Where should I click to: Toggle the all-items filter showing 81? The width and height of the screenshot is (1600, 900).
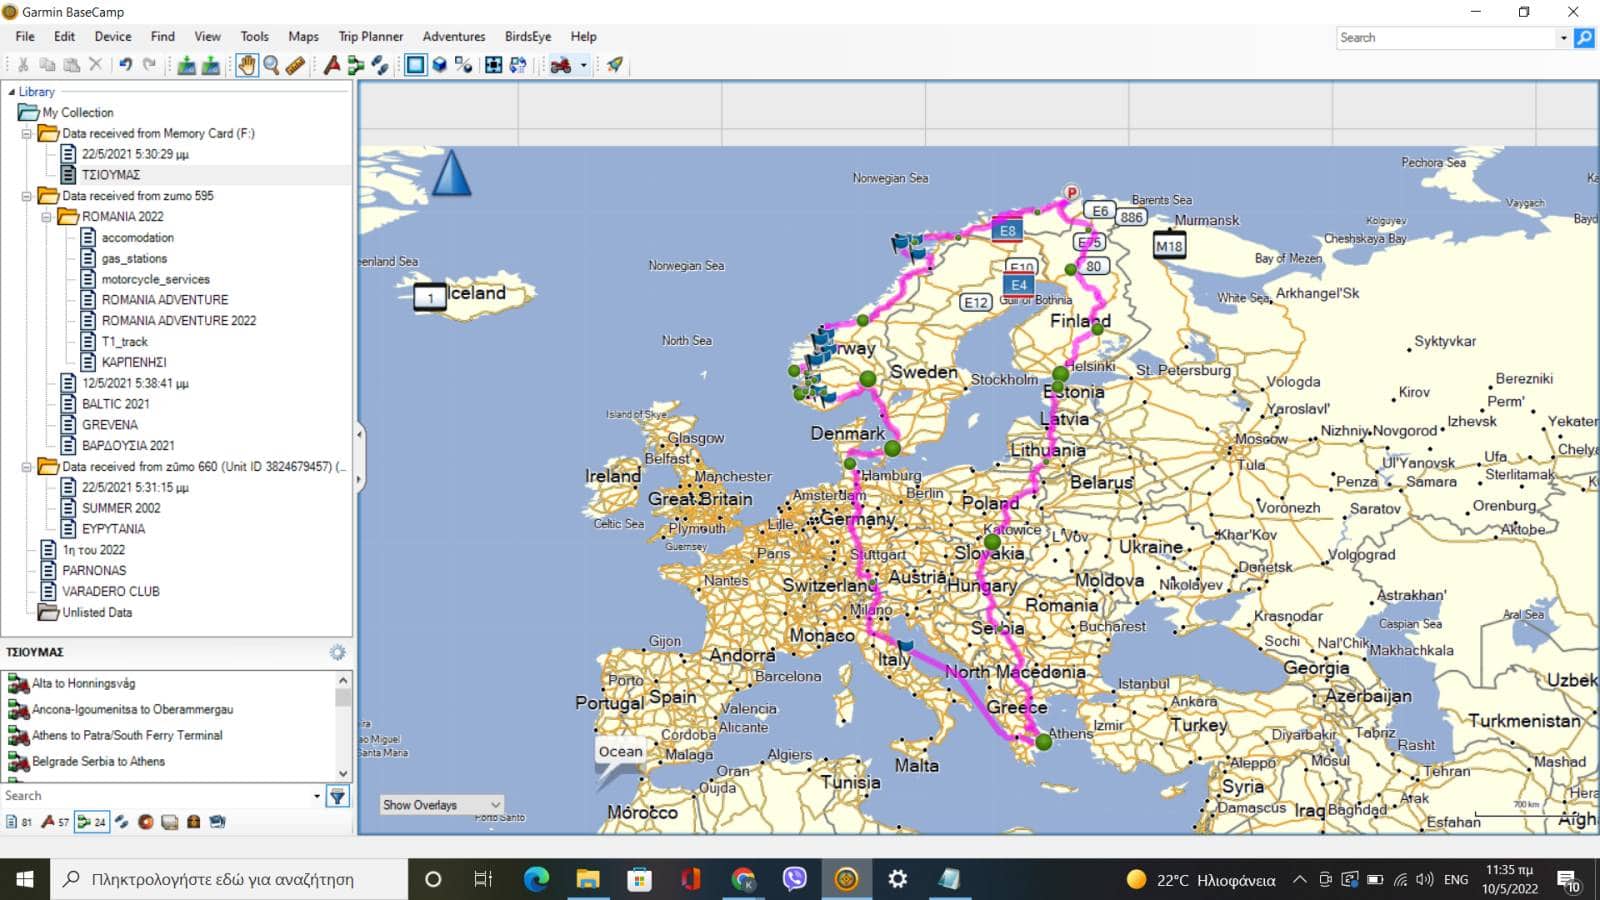click(x=20, y=822)
